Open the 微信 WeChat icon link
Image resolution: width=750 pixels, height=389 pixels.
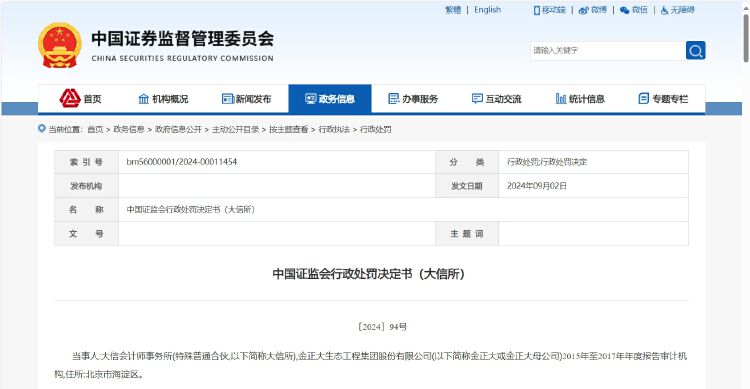tap(624, 10)
